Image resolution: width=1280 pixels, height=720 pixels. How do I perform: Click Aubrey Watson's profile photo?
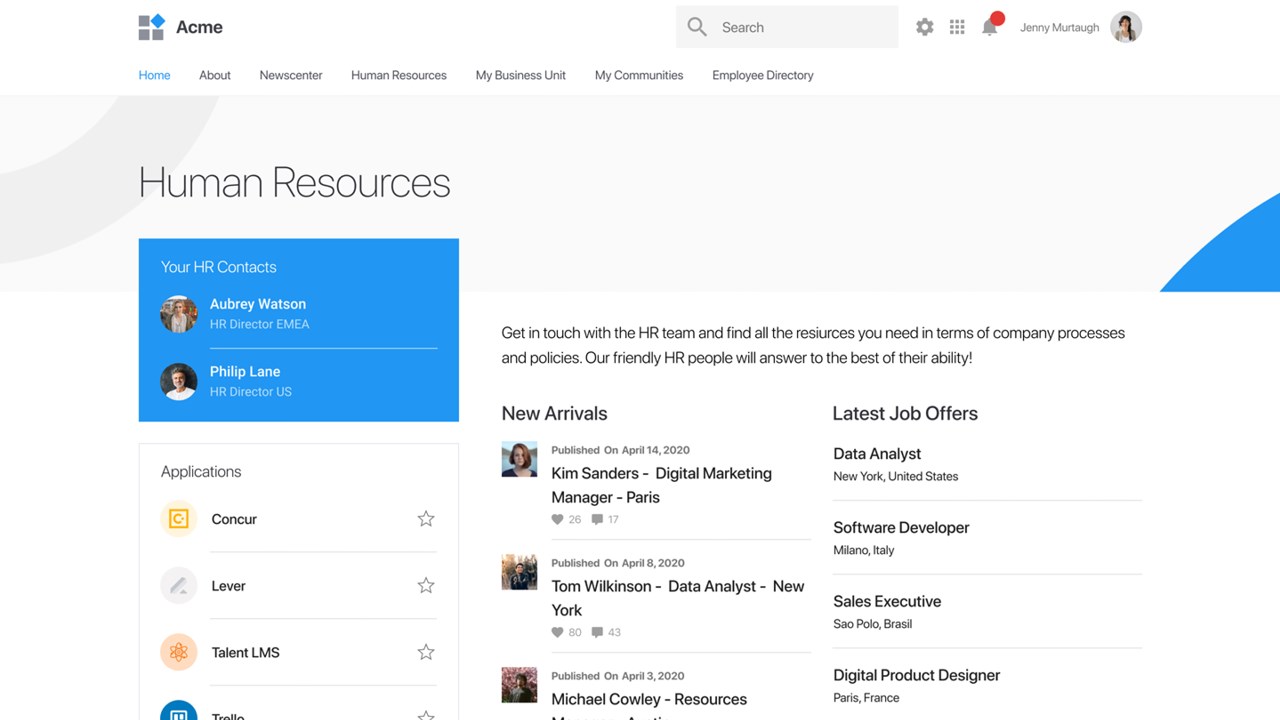pyautogui.click(x=179, y=314)
